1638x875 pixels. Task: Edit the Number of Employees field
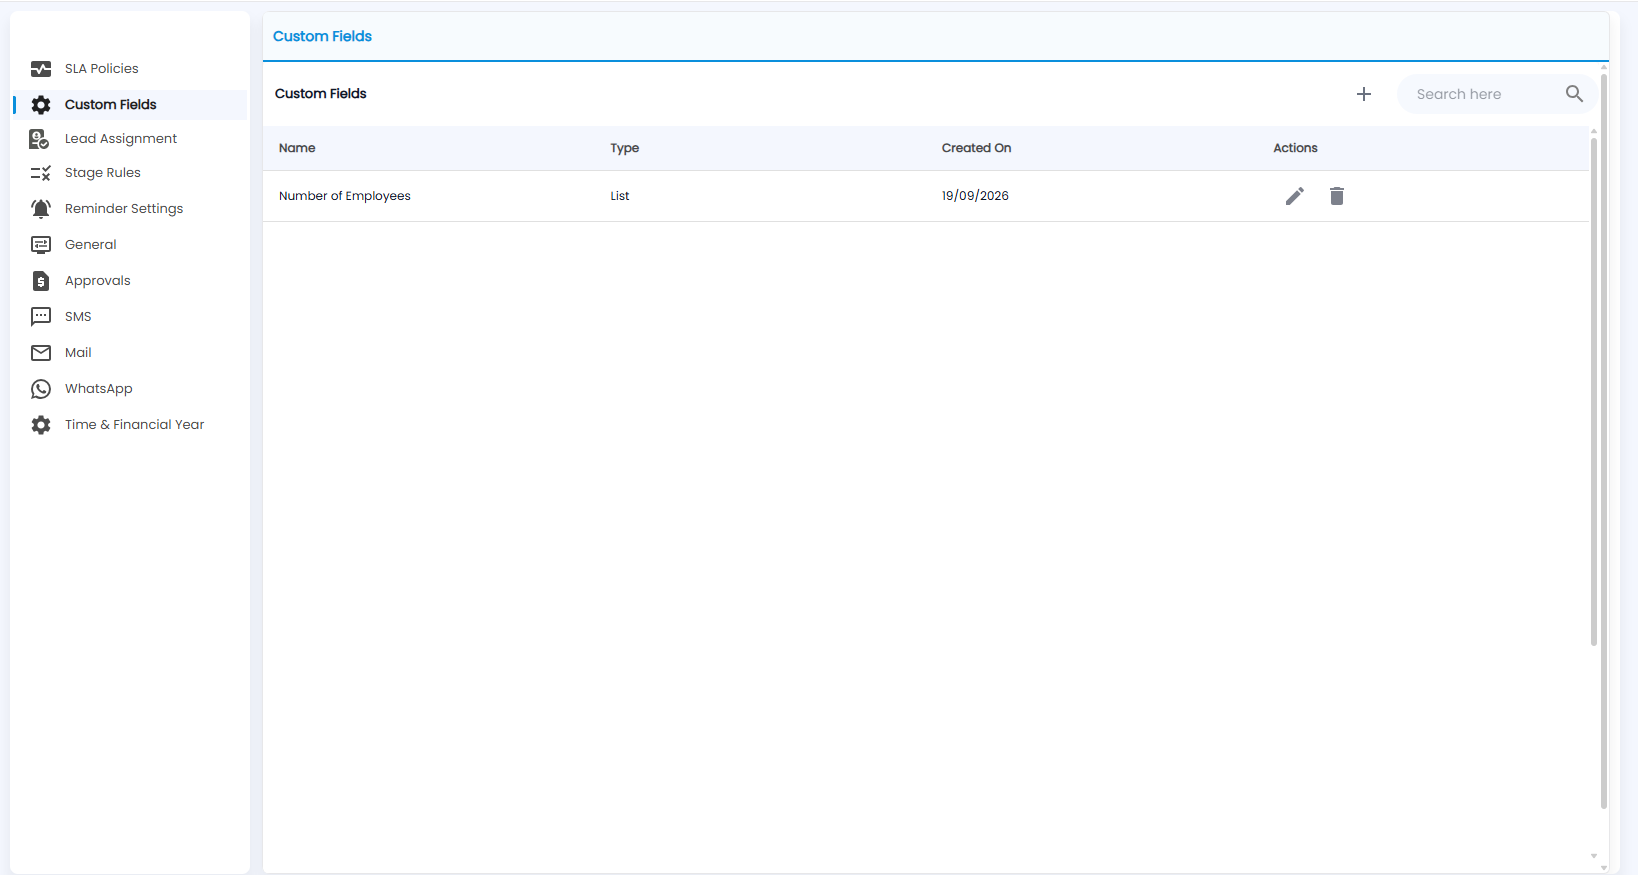pos(1295,196)
